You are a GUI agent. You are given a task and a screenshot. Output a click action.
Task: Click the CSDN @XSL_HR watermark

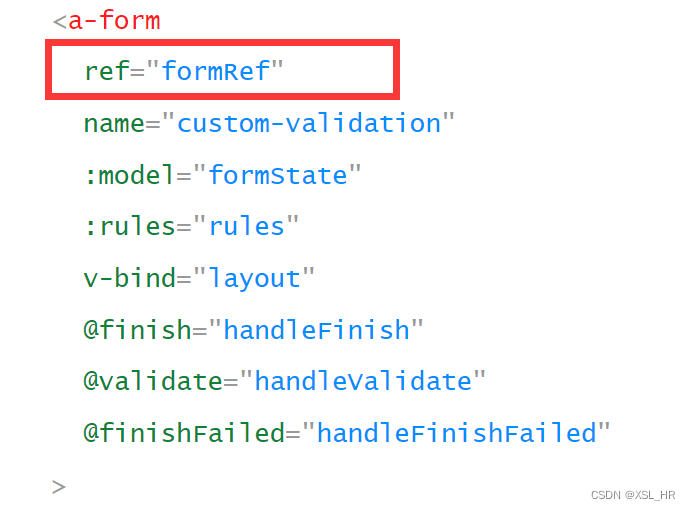point(633,495)
